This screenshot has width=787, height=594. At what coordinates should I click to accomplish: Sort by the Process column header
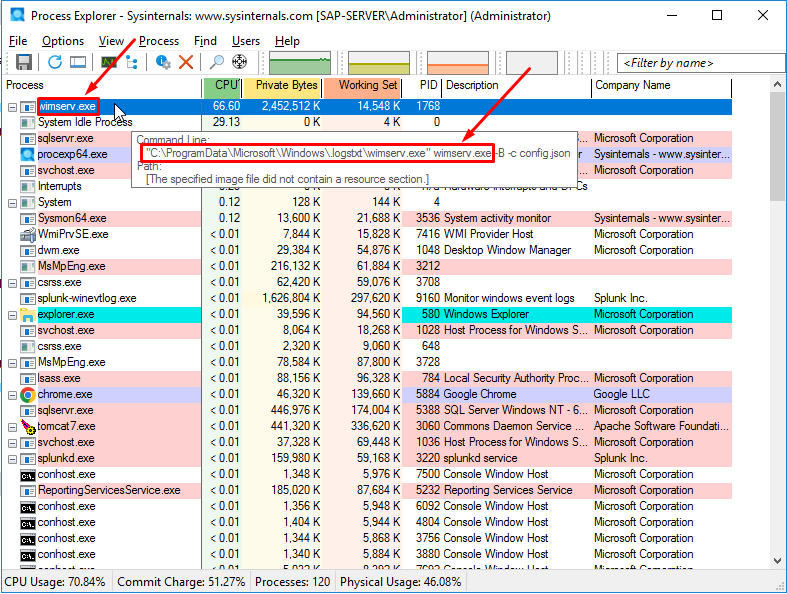pos(102,86)
